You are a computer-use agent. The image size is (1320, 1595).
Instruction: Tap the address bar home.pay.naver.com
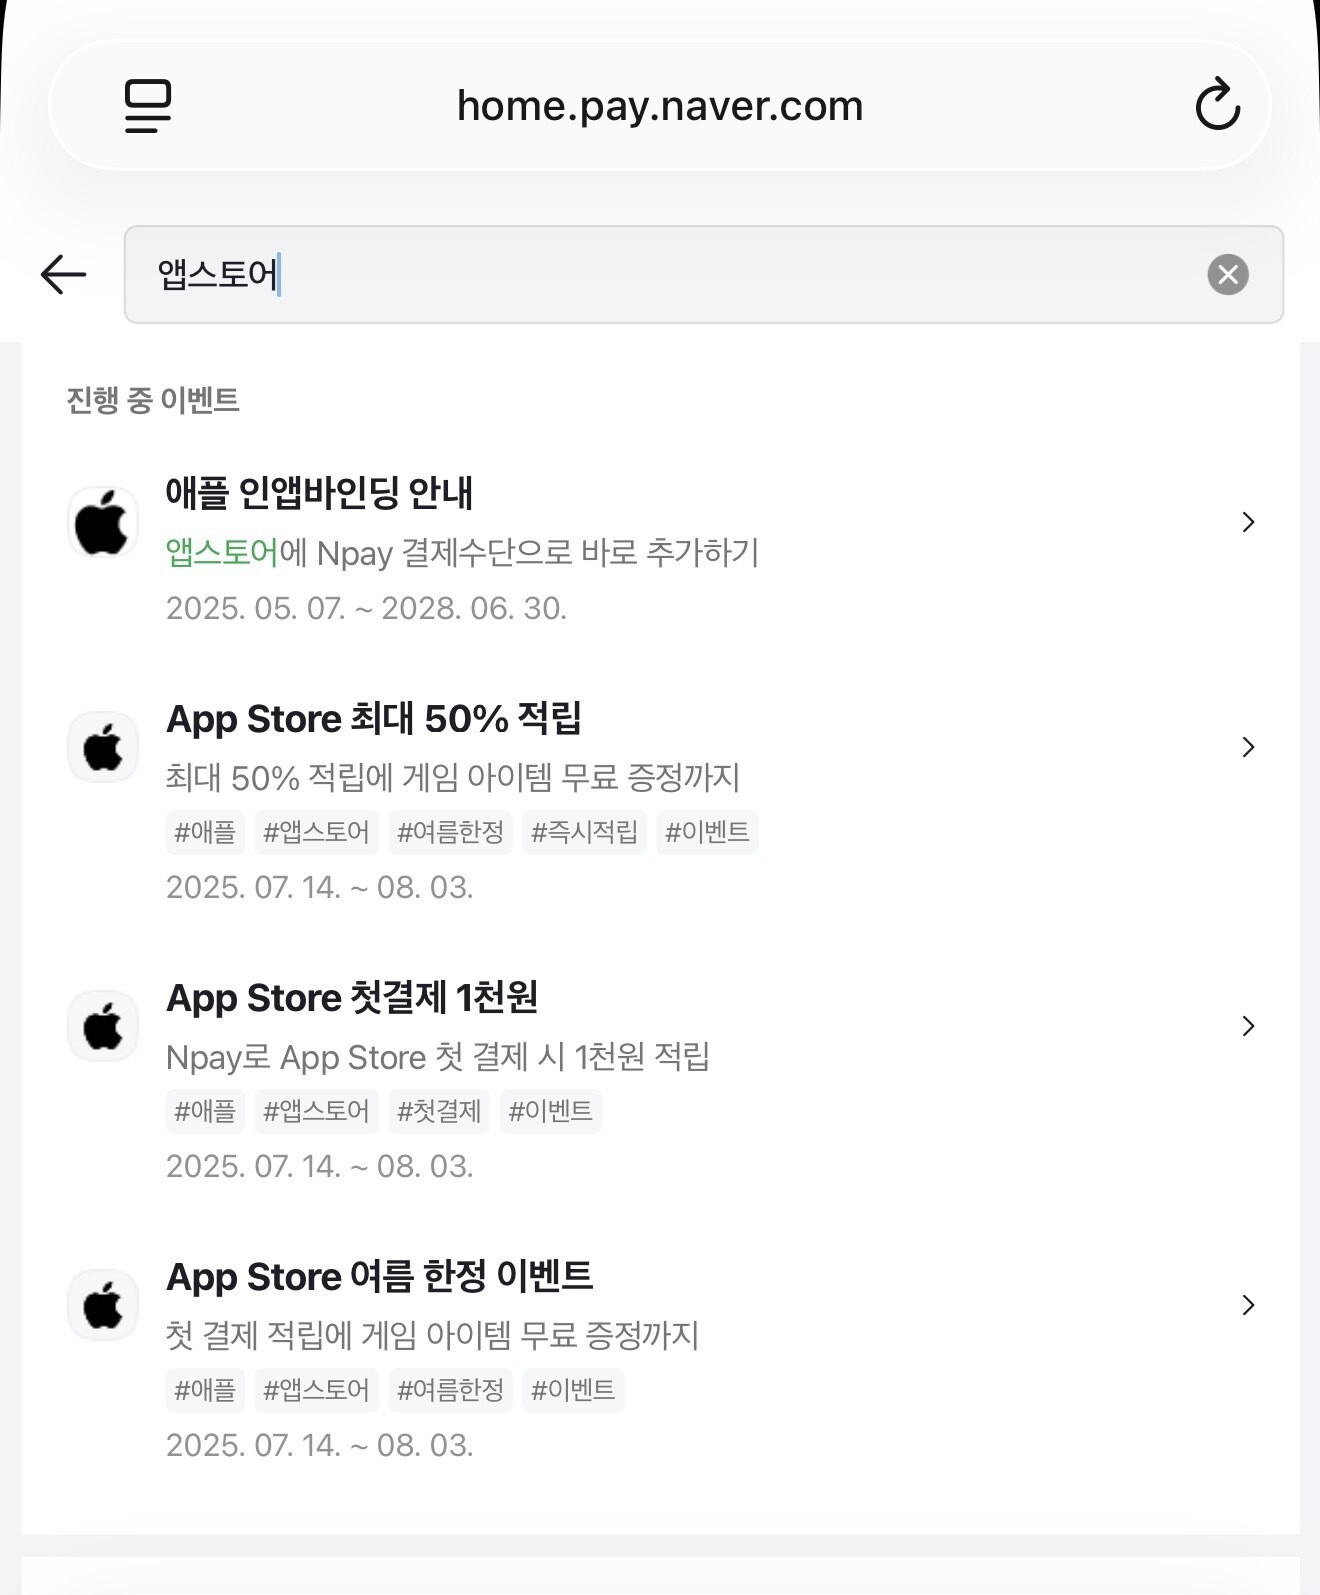(x=659, y=106)
